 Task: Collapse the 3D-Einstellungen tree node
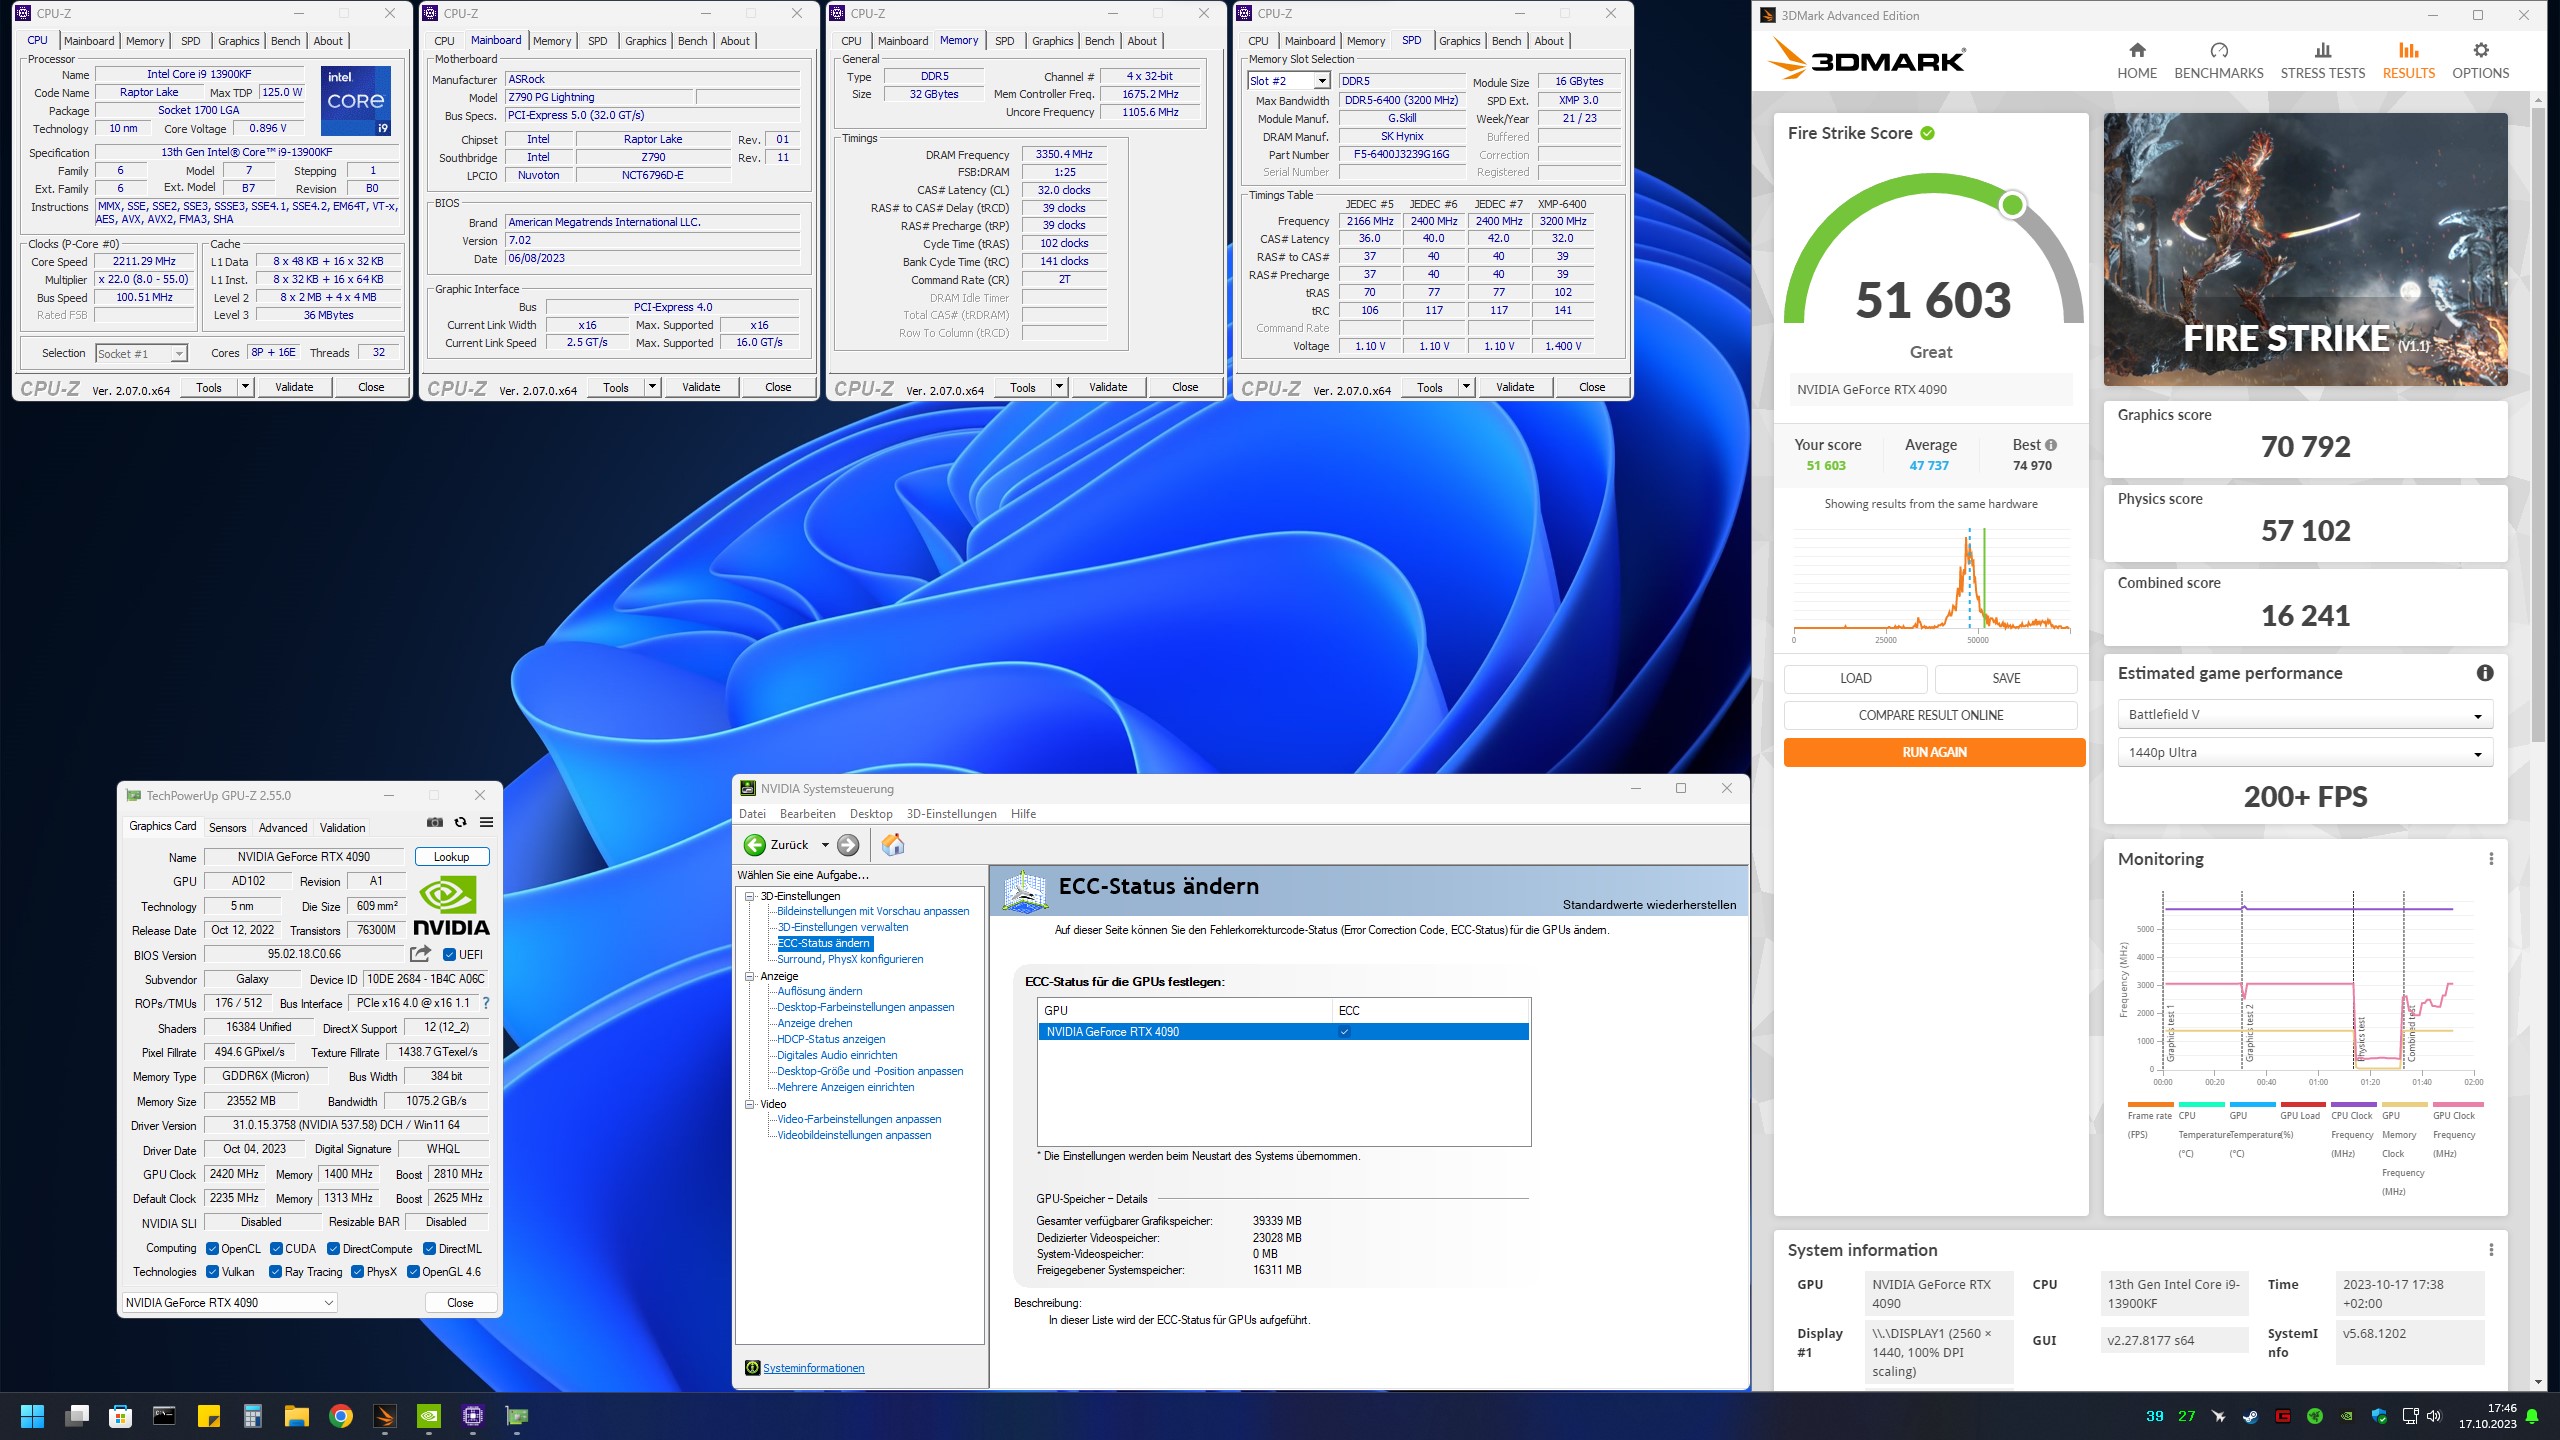(x=749, y=896)
